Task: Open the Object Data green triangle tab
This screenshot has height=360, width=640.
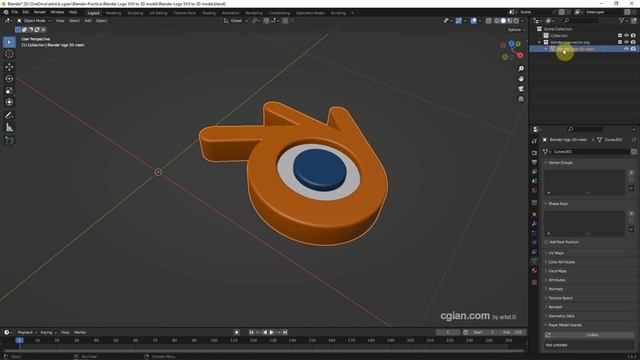Action: click(x=534, y=261)
